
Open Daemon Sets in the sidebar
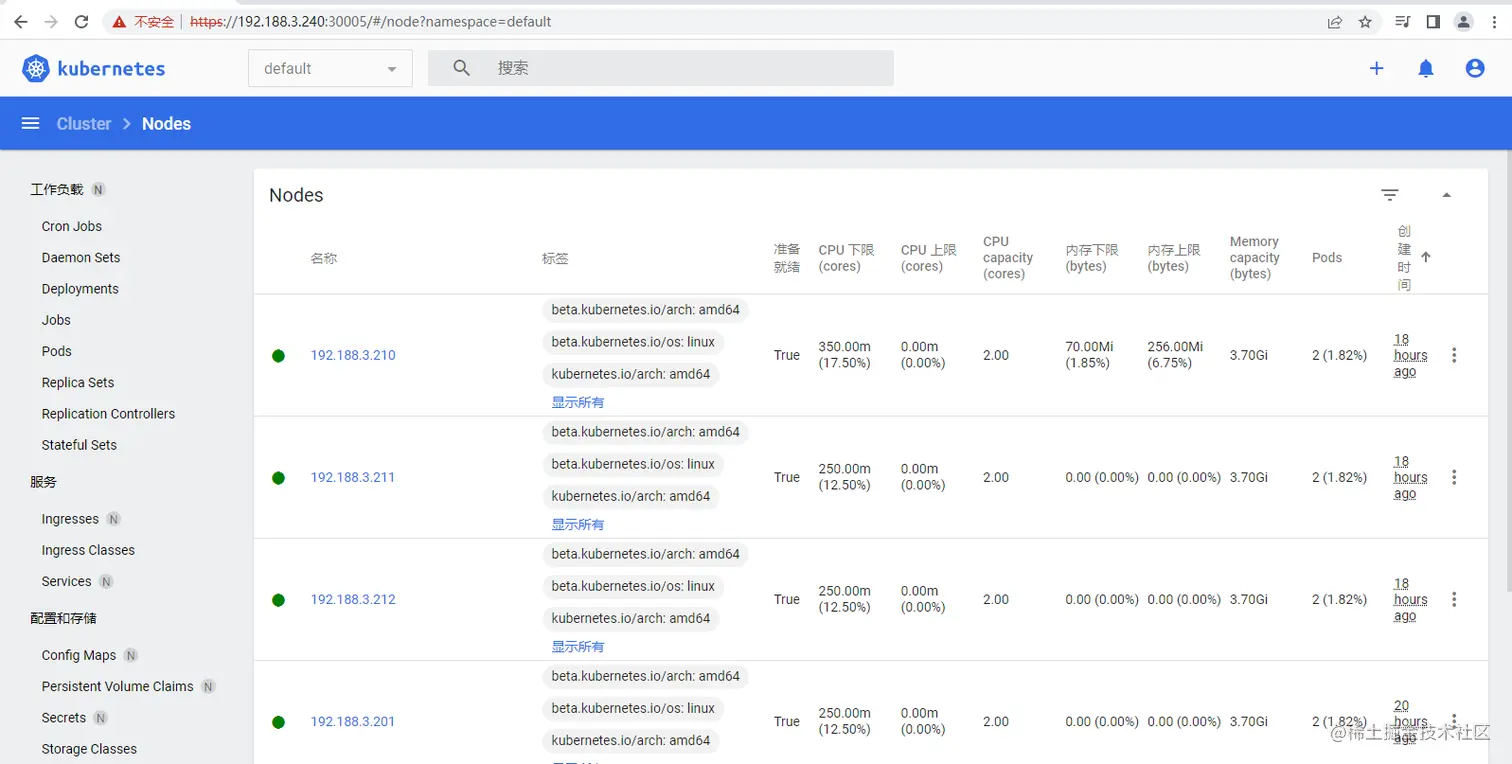point(81,257)
